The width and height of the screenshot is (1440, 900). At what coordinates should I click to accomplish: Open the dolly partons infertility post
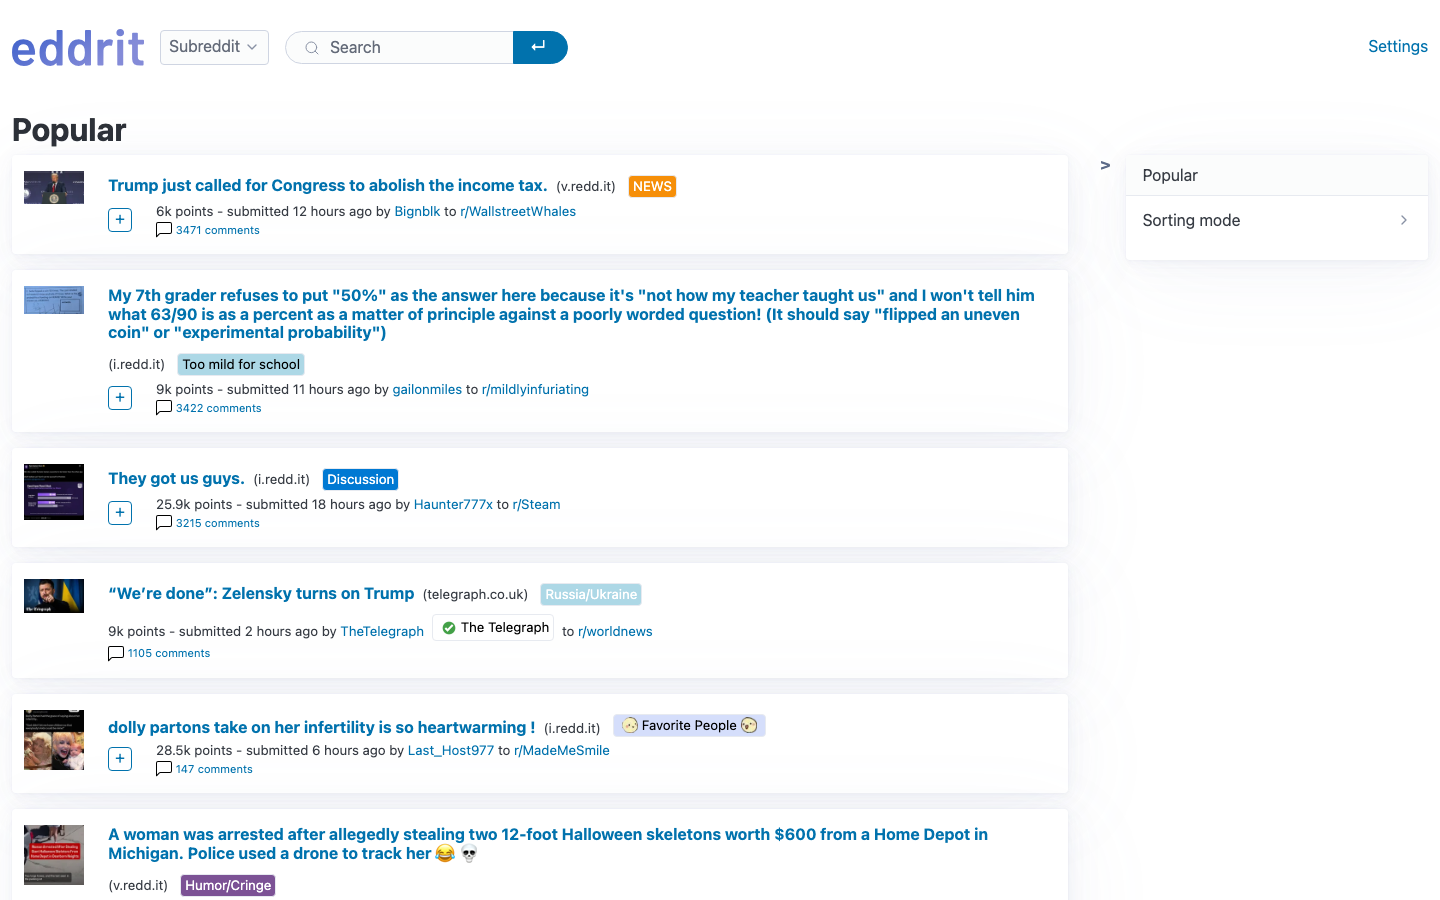click(x=321, y=727)
